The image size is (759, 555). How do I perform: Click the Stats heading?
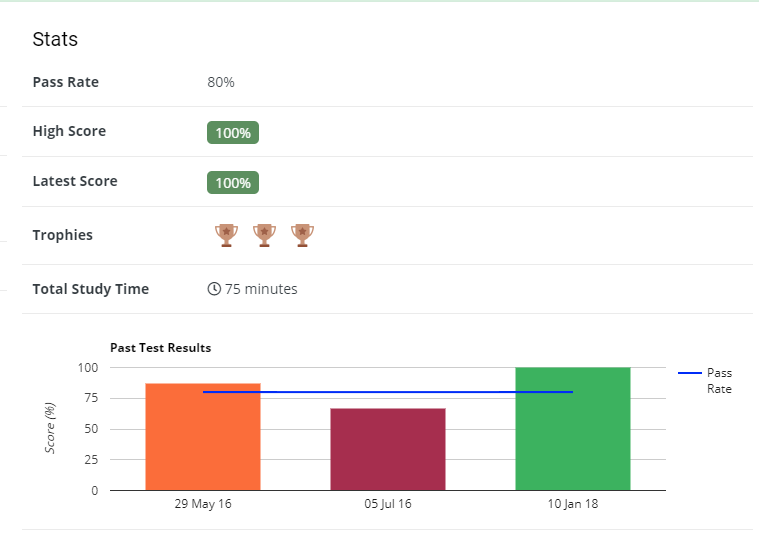tap(55, 40)
